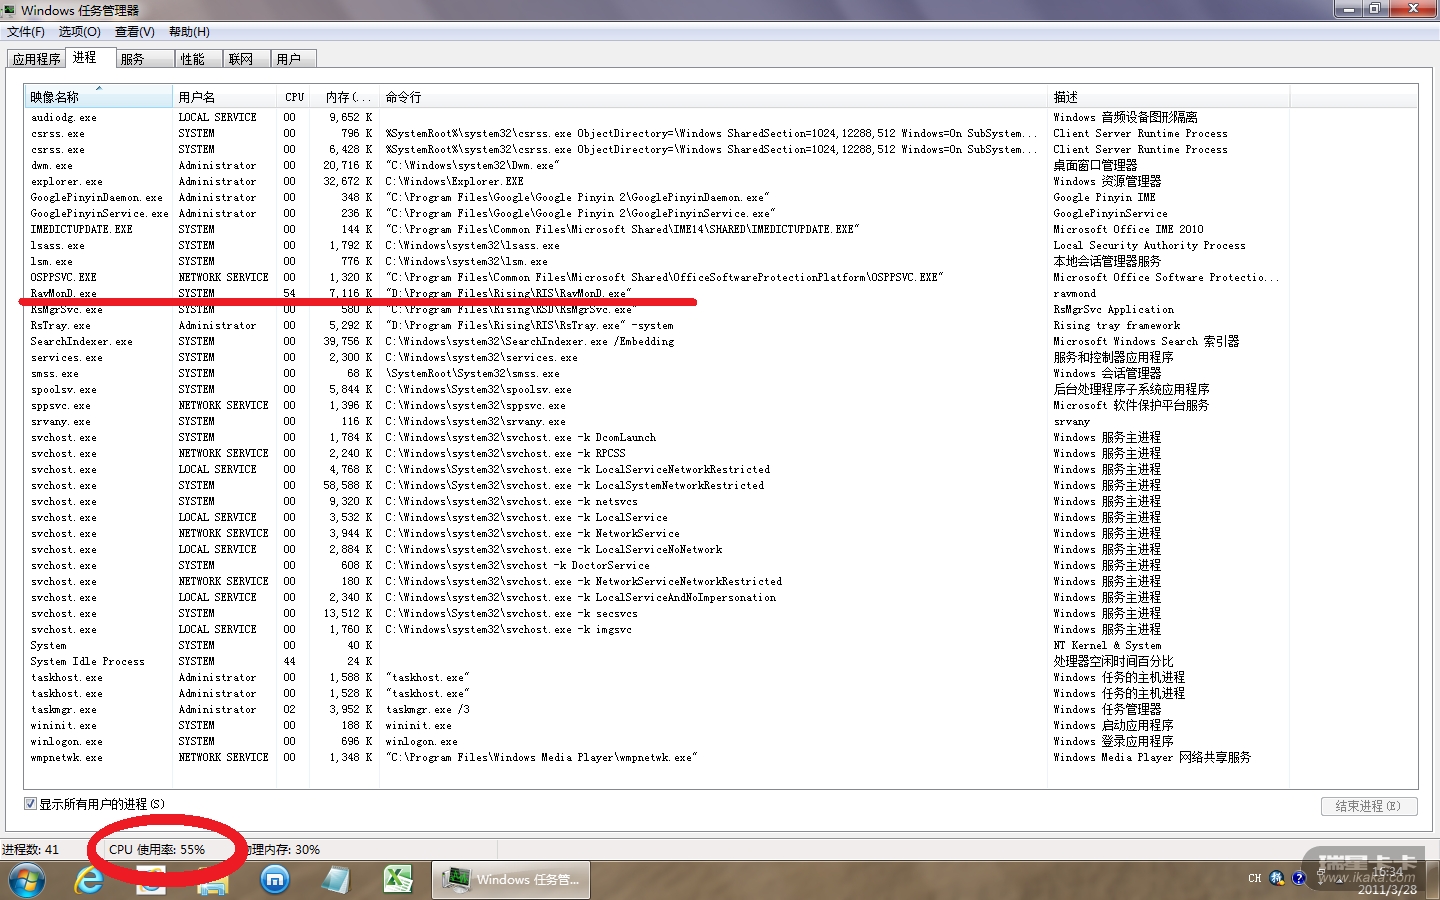The width and height of the screenshot is (1440, 900).
Task: Open the Notepad icon on the taskbar
Action: point(336,880)
